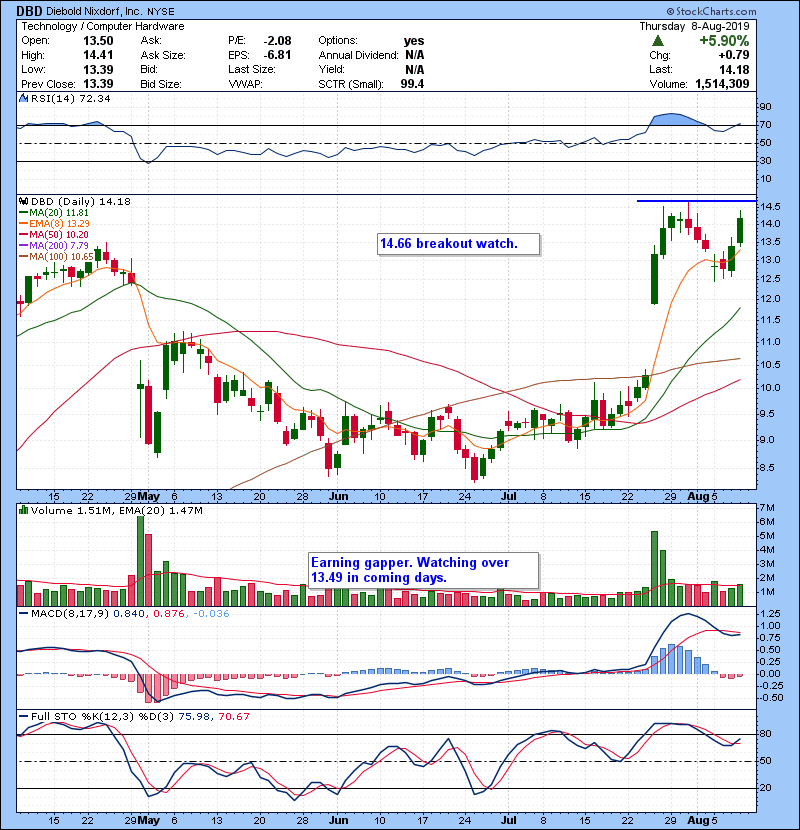Select the MA(200) 7.79 legend entry

point(54,246)
